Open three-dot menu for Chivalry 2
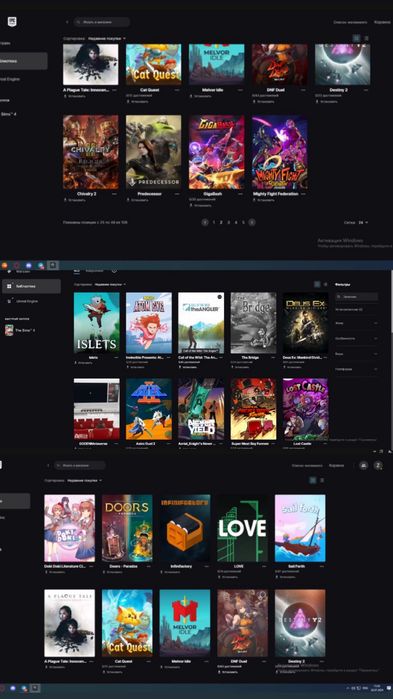The height and width of the screenshot is (699, 393). click(114, 194)
